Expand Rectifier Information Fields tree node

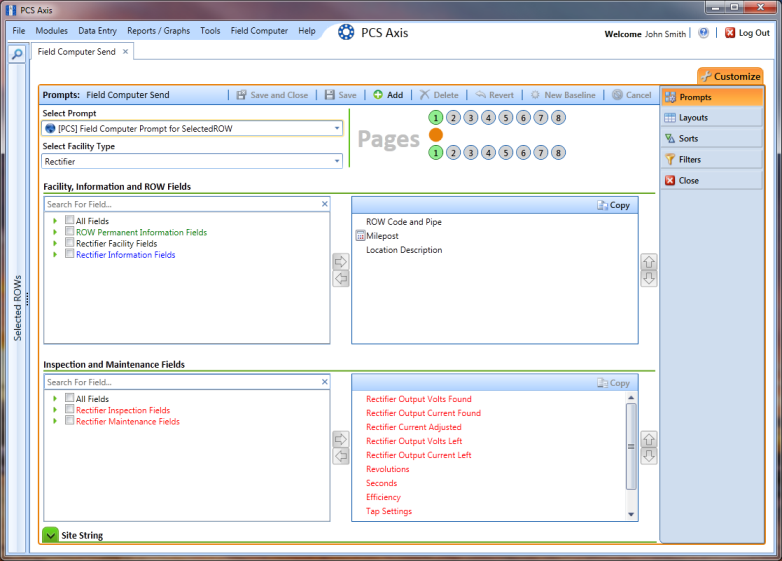pos(55,255)
